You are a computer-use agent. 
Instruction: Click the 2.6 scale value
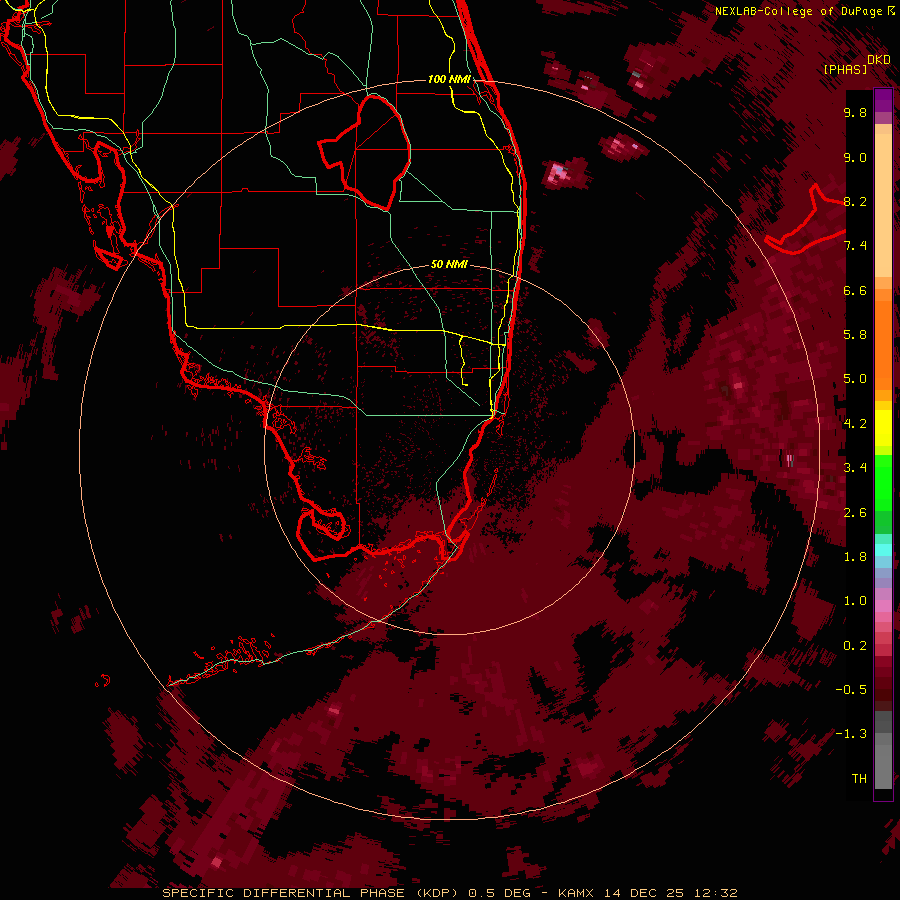point(855,512)
